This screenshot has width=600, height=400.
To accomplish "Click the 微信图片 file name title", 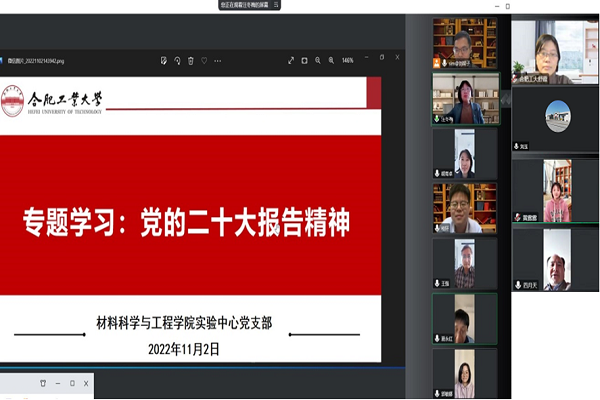I will 37,60.
